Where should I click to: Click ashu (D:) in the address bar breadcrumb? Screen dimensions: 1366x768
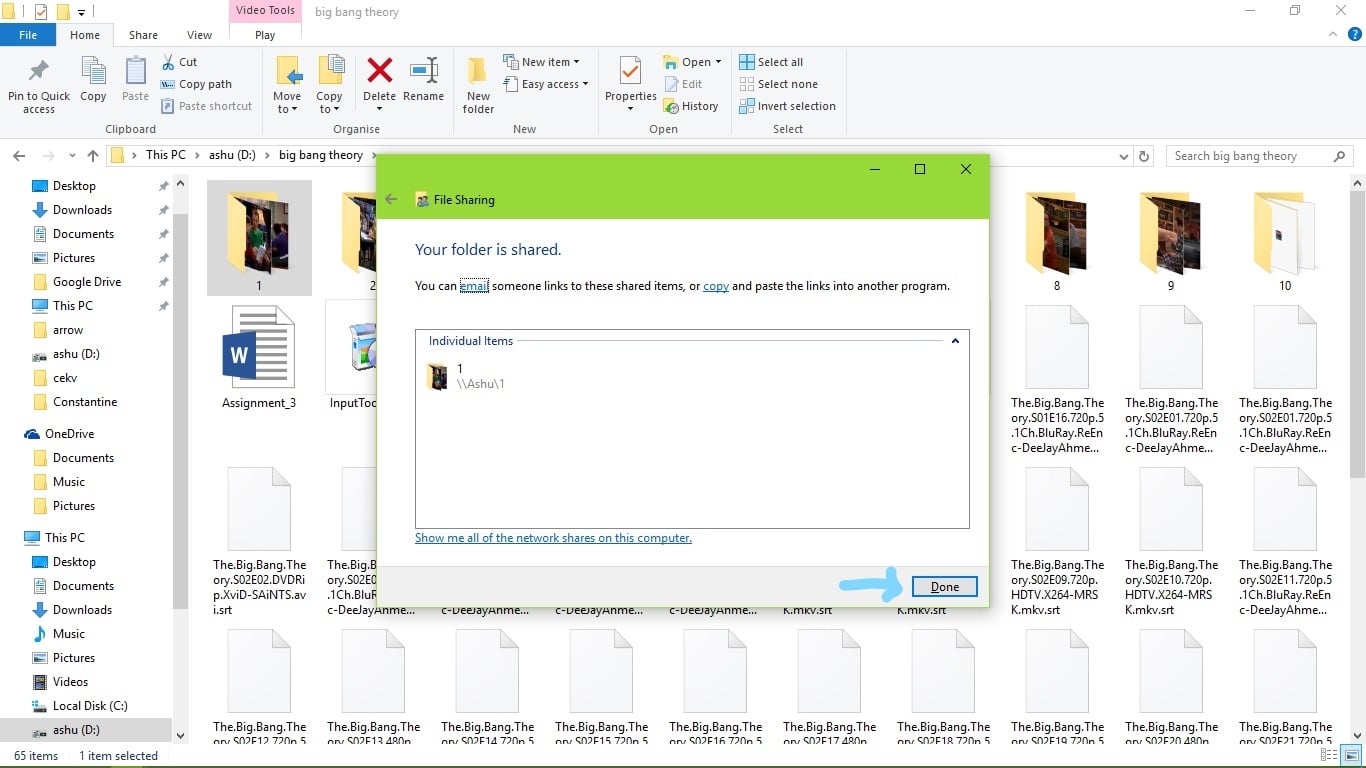click(x=232, y=156)
